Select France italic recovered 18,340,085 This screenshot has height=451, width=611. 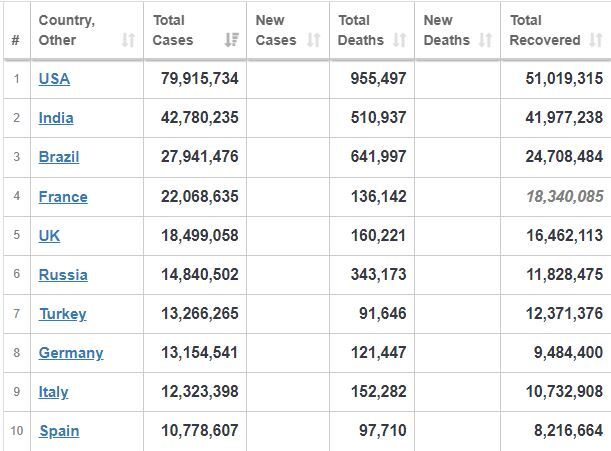[565, 196]
